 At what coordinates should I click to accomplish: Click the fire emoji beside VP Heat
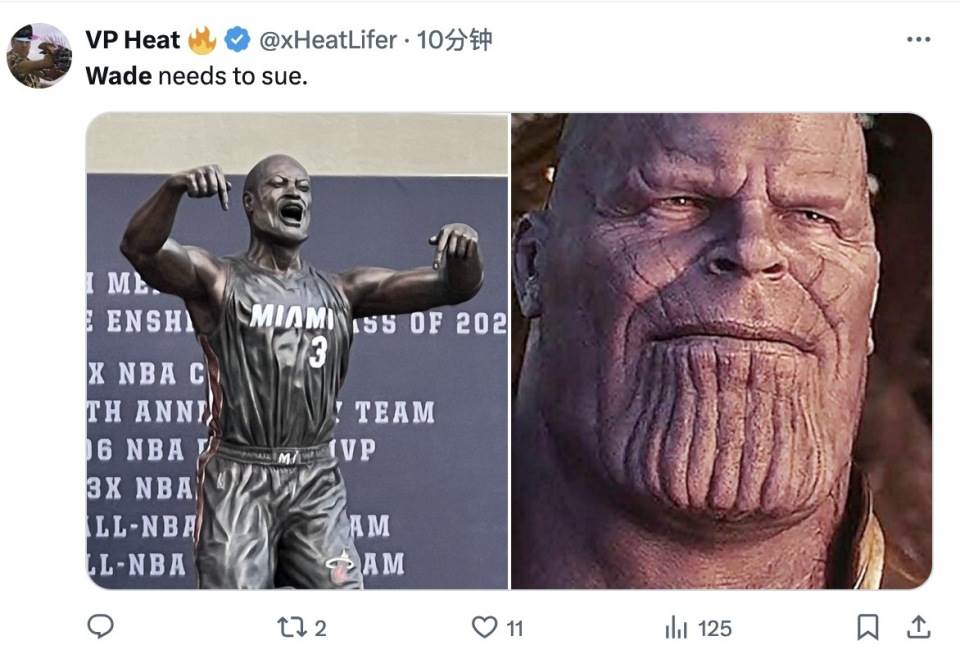coord(202,40)
